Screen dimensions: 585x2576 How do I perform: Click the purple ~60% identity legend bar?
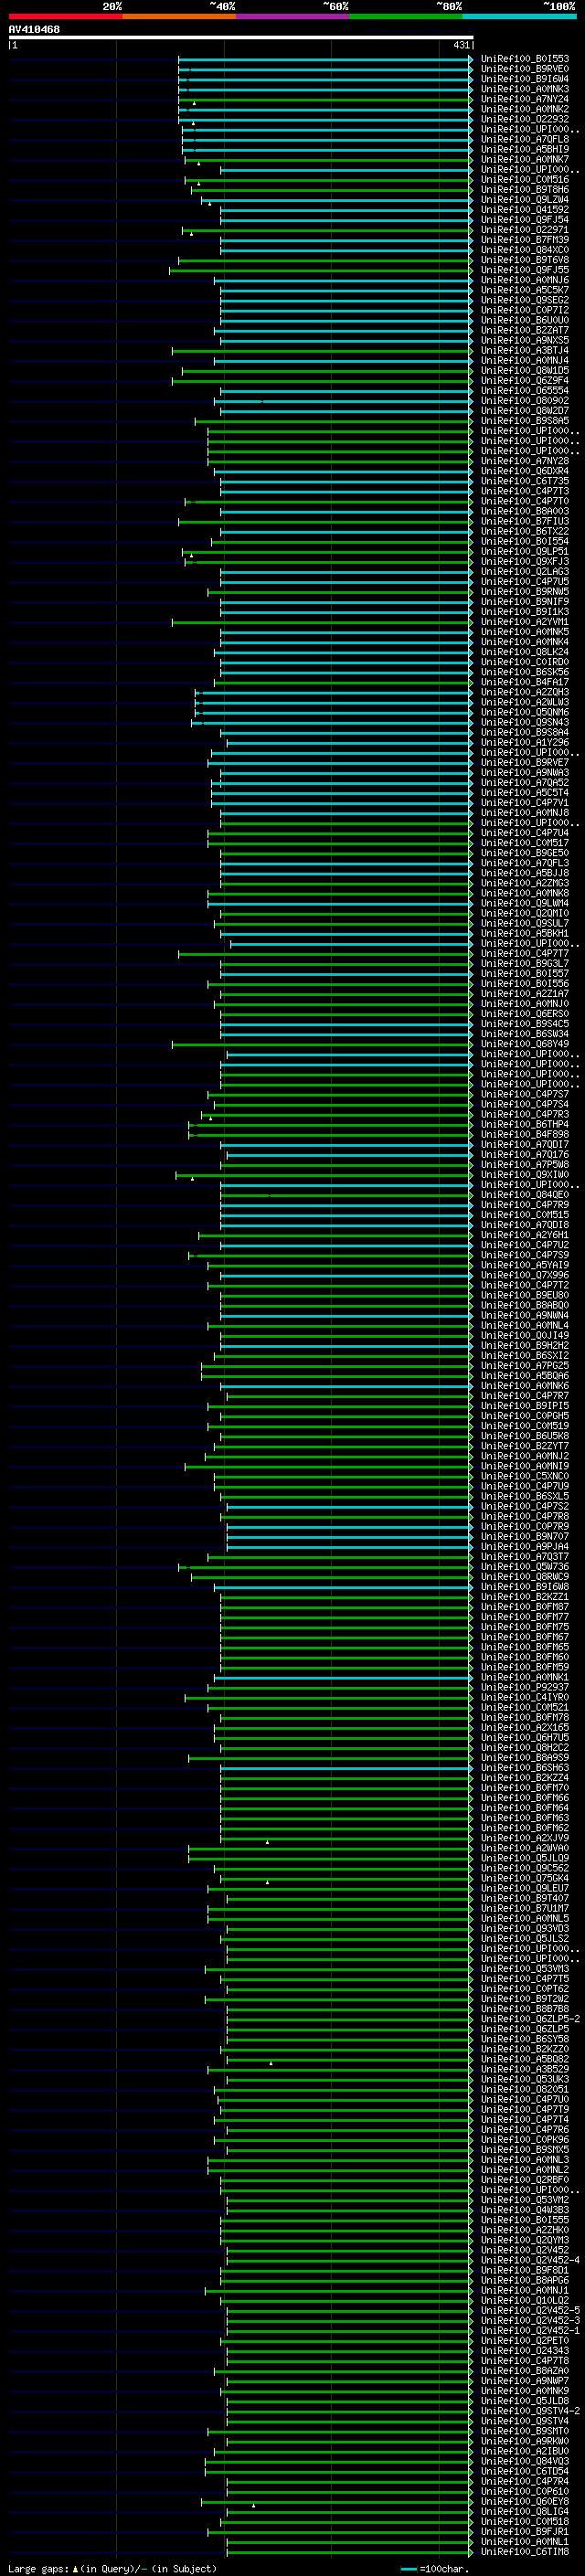[292, 16]
